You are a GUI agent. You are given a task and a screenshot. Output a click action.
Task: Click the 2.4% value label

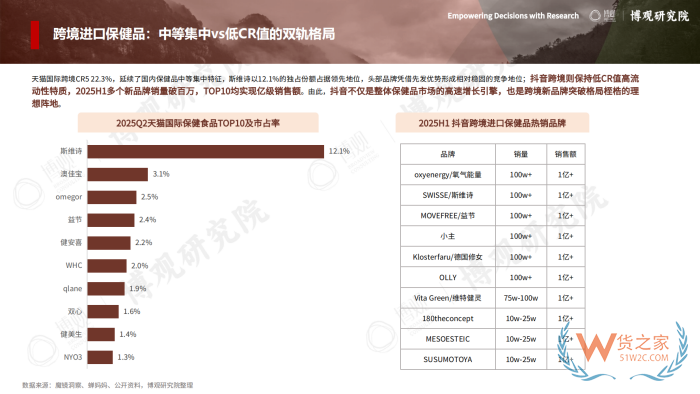click(x=148, y=220)
